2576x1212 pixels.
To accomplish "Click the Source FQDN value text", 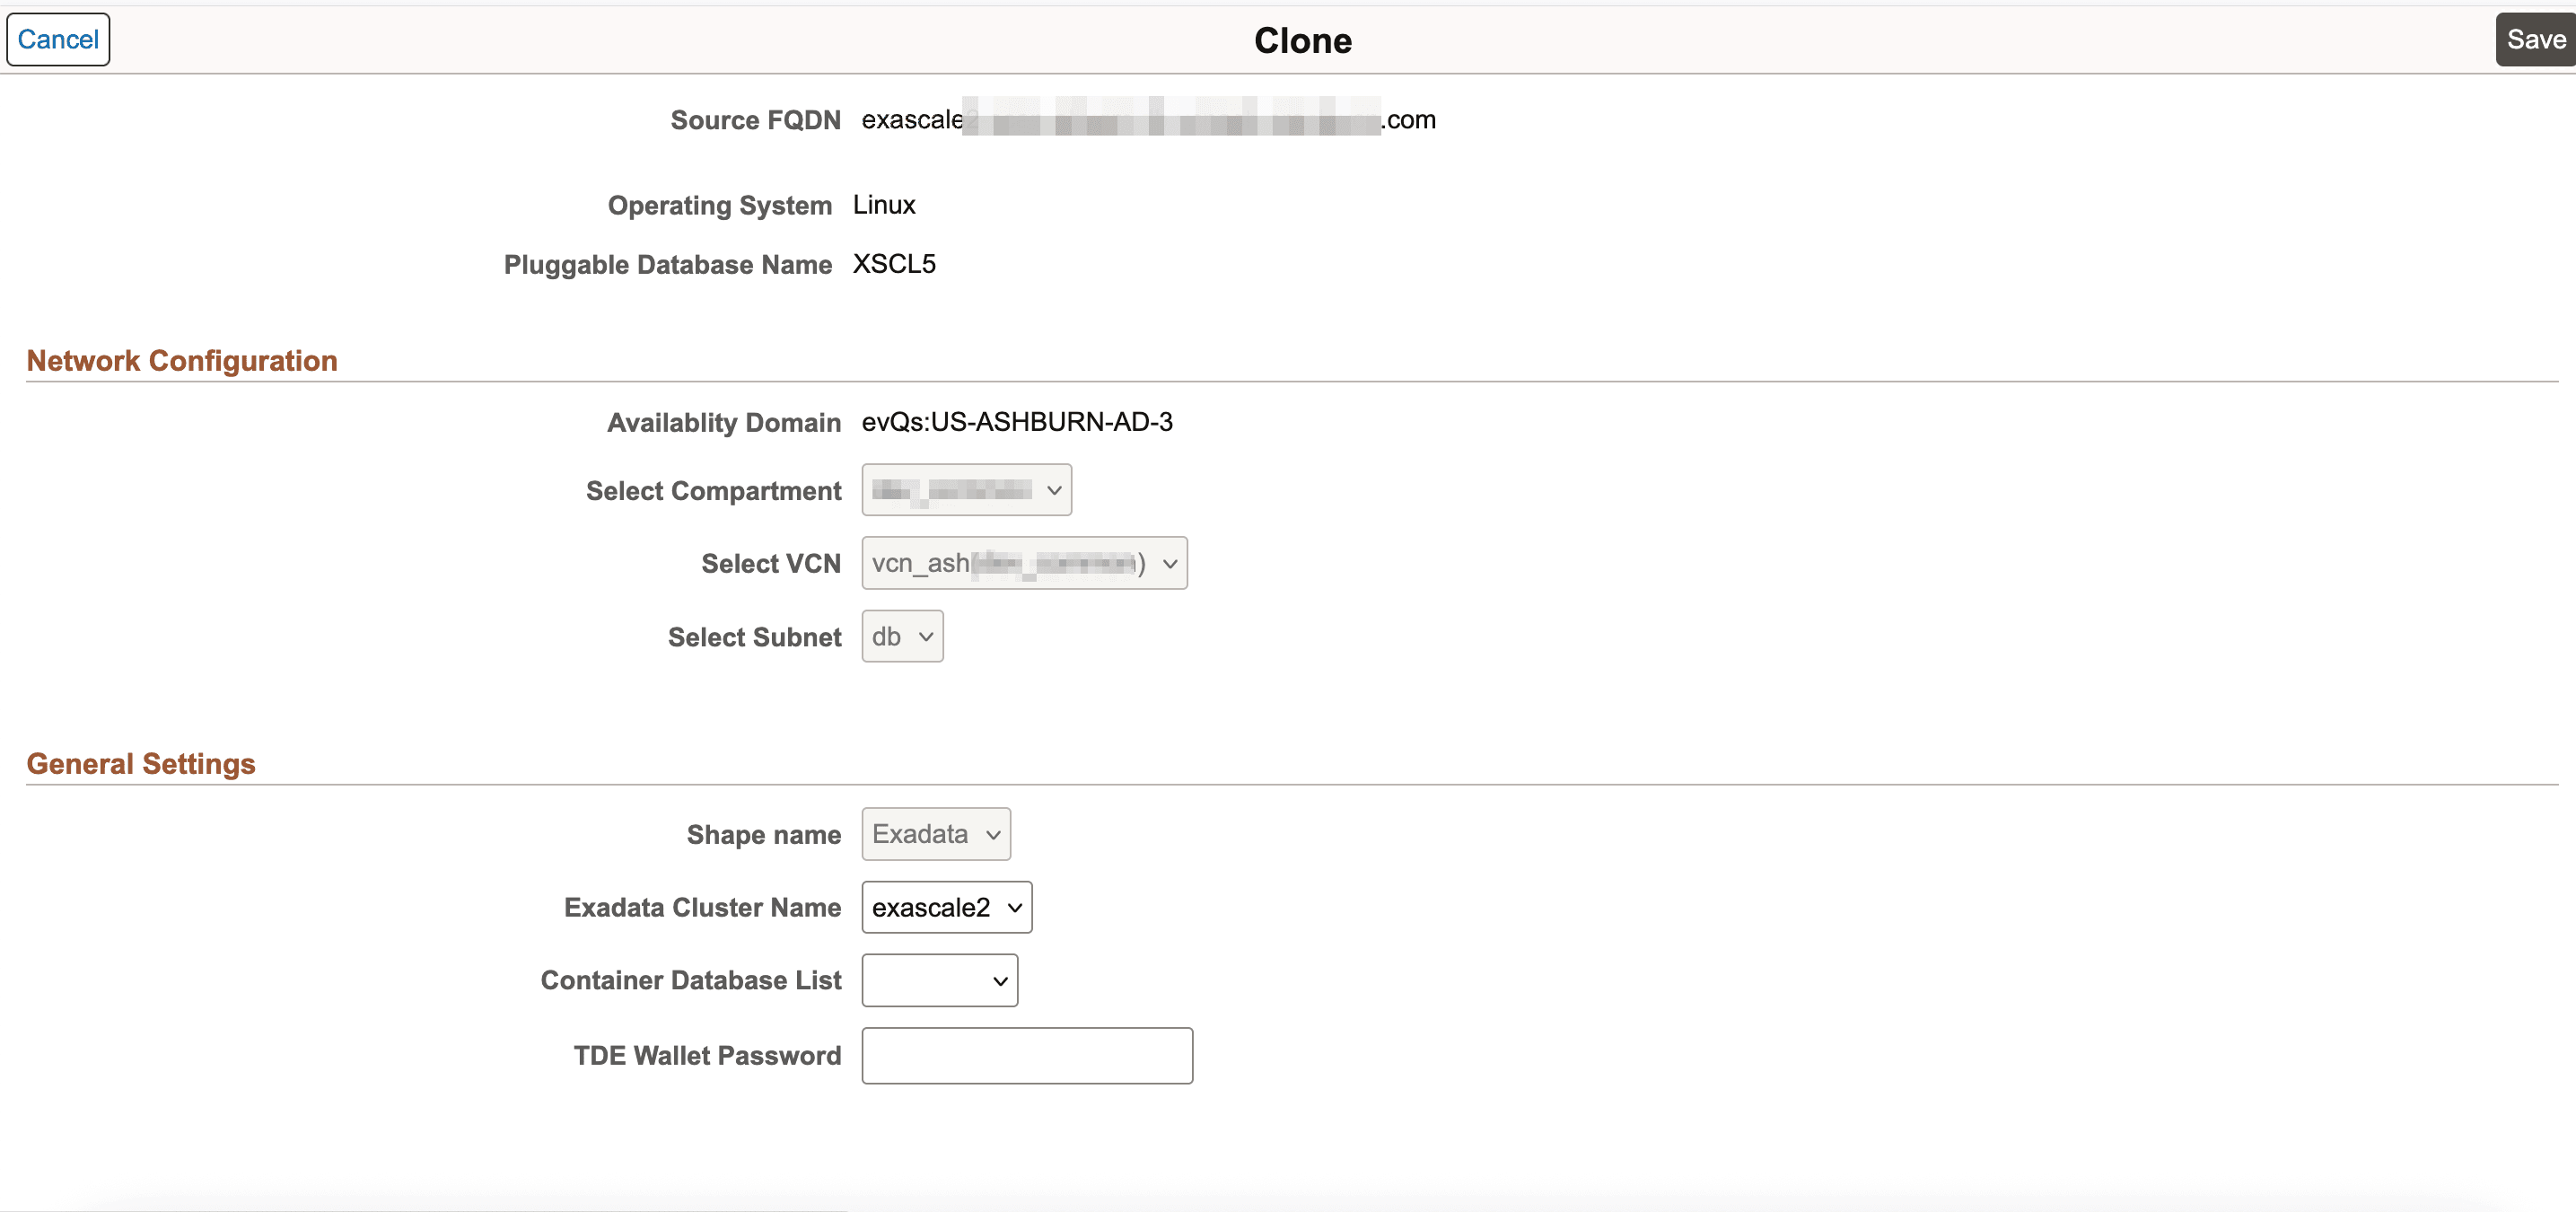I will point(1148,119).
